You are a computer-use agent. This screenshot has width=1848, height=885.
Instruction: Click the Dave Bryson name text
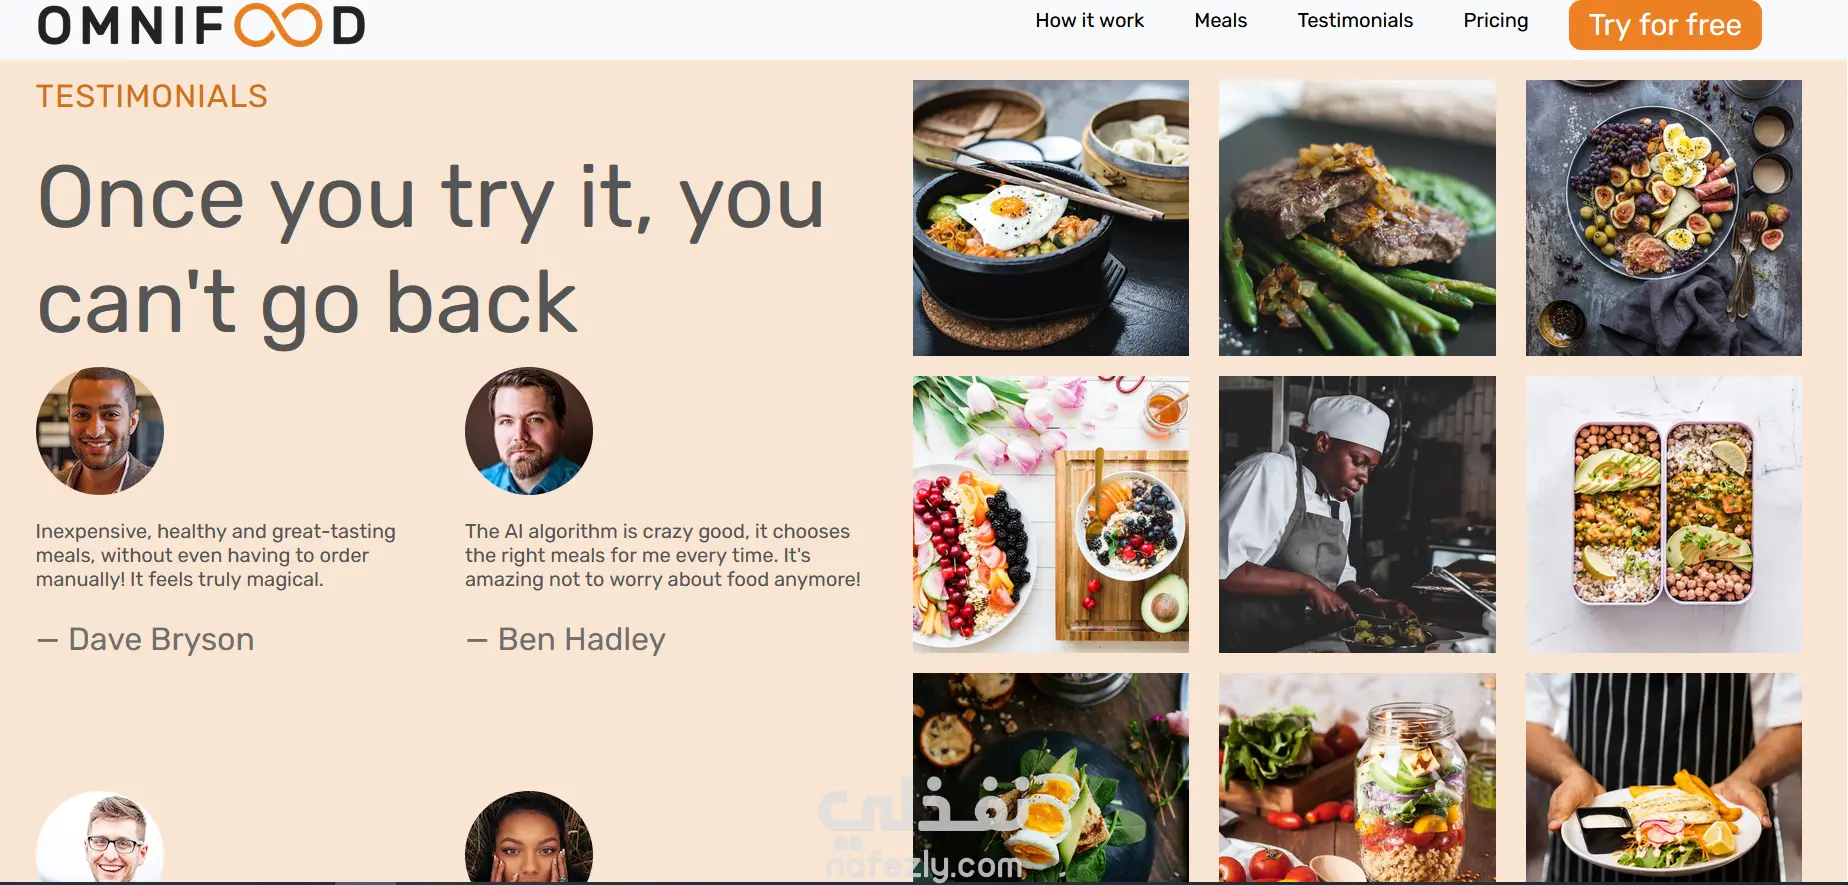tap(161, 639)
